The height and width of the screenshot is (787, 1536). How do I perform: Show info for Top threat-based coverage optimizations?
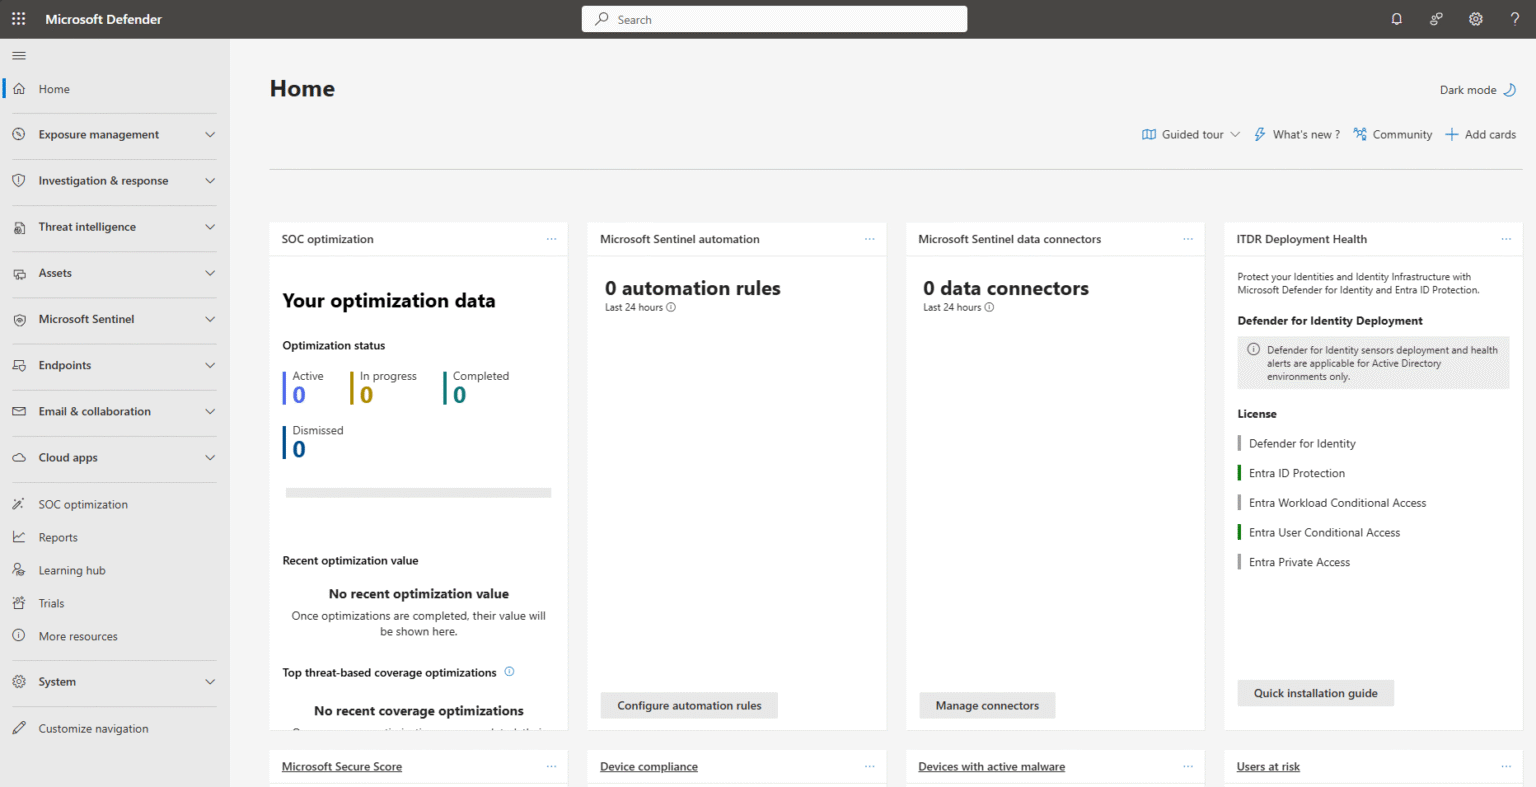pos(509,671)
